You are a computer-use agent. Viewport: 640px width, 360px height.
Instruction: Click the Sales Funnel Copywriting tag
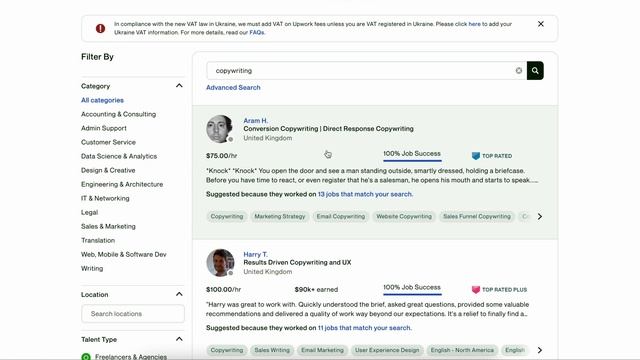[x=477, y=216]
